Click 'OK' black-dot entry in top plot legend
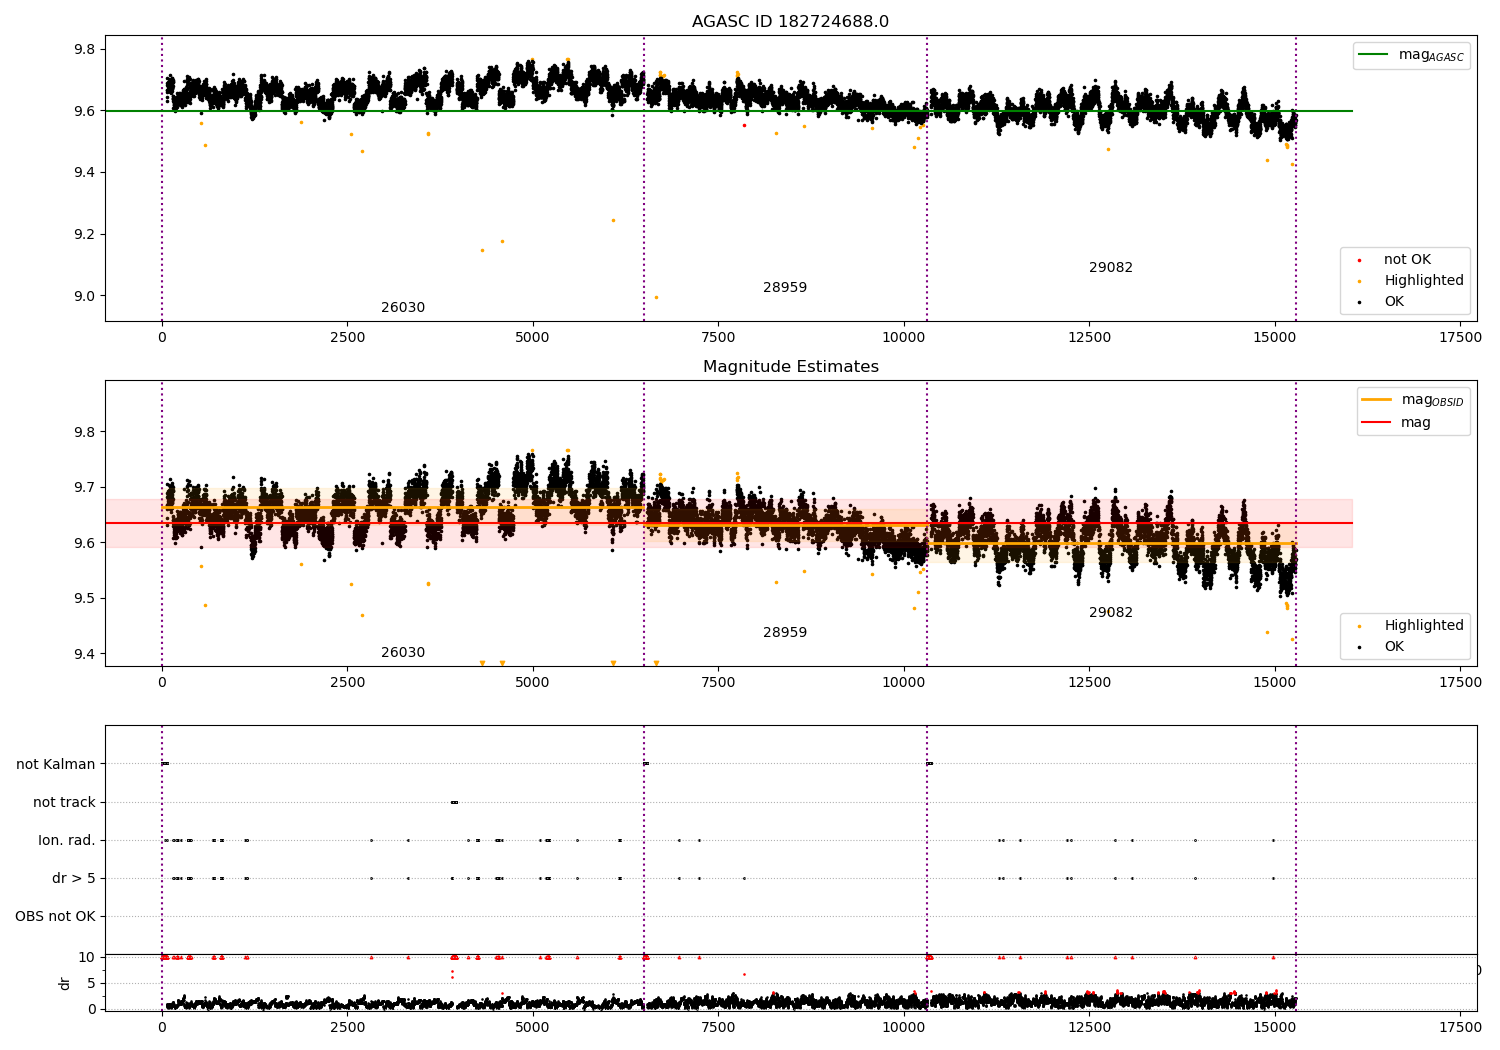The height and width of the screenshot is (1050, 1500). [x=1394, y=302]
